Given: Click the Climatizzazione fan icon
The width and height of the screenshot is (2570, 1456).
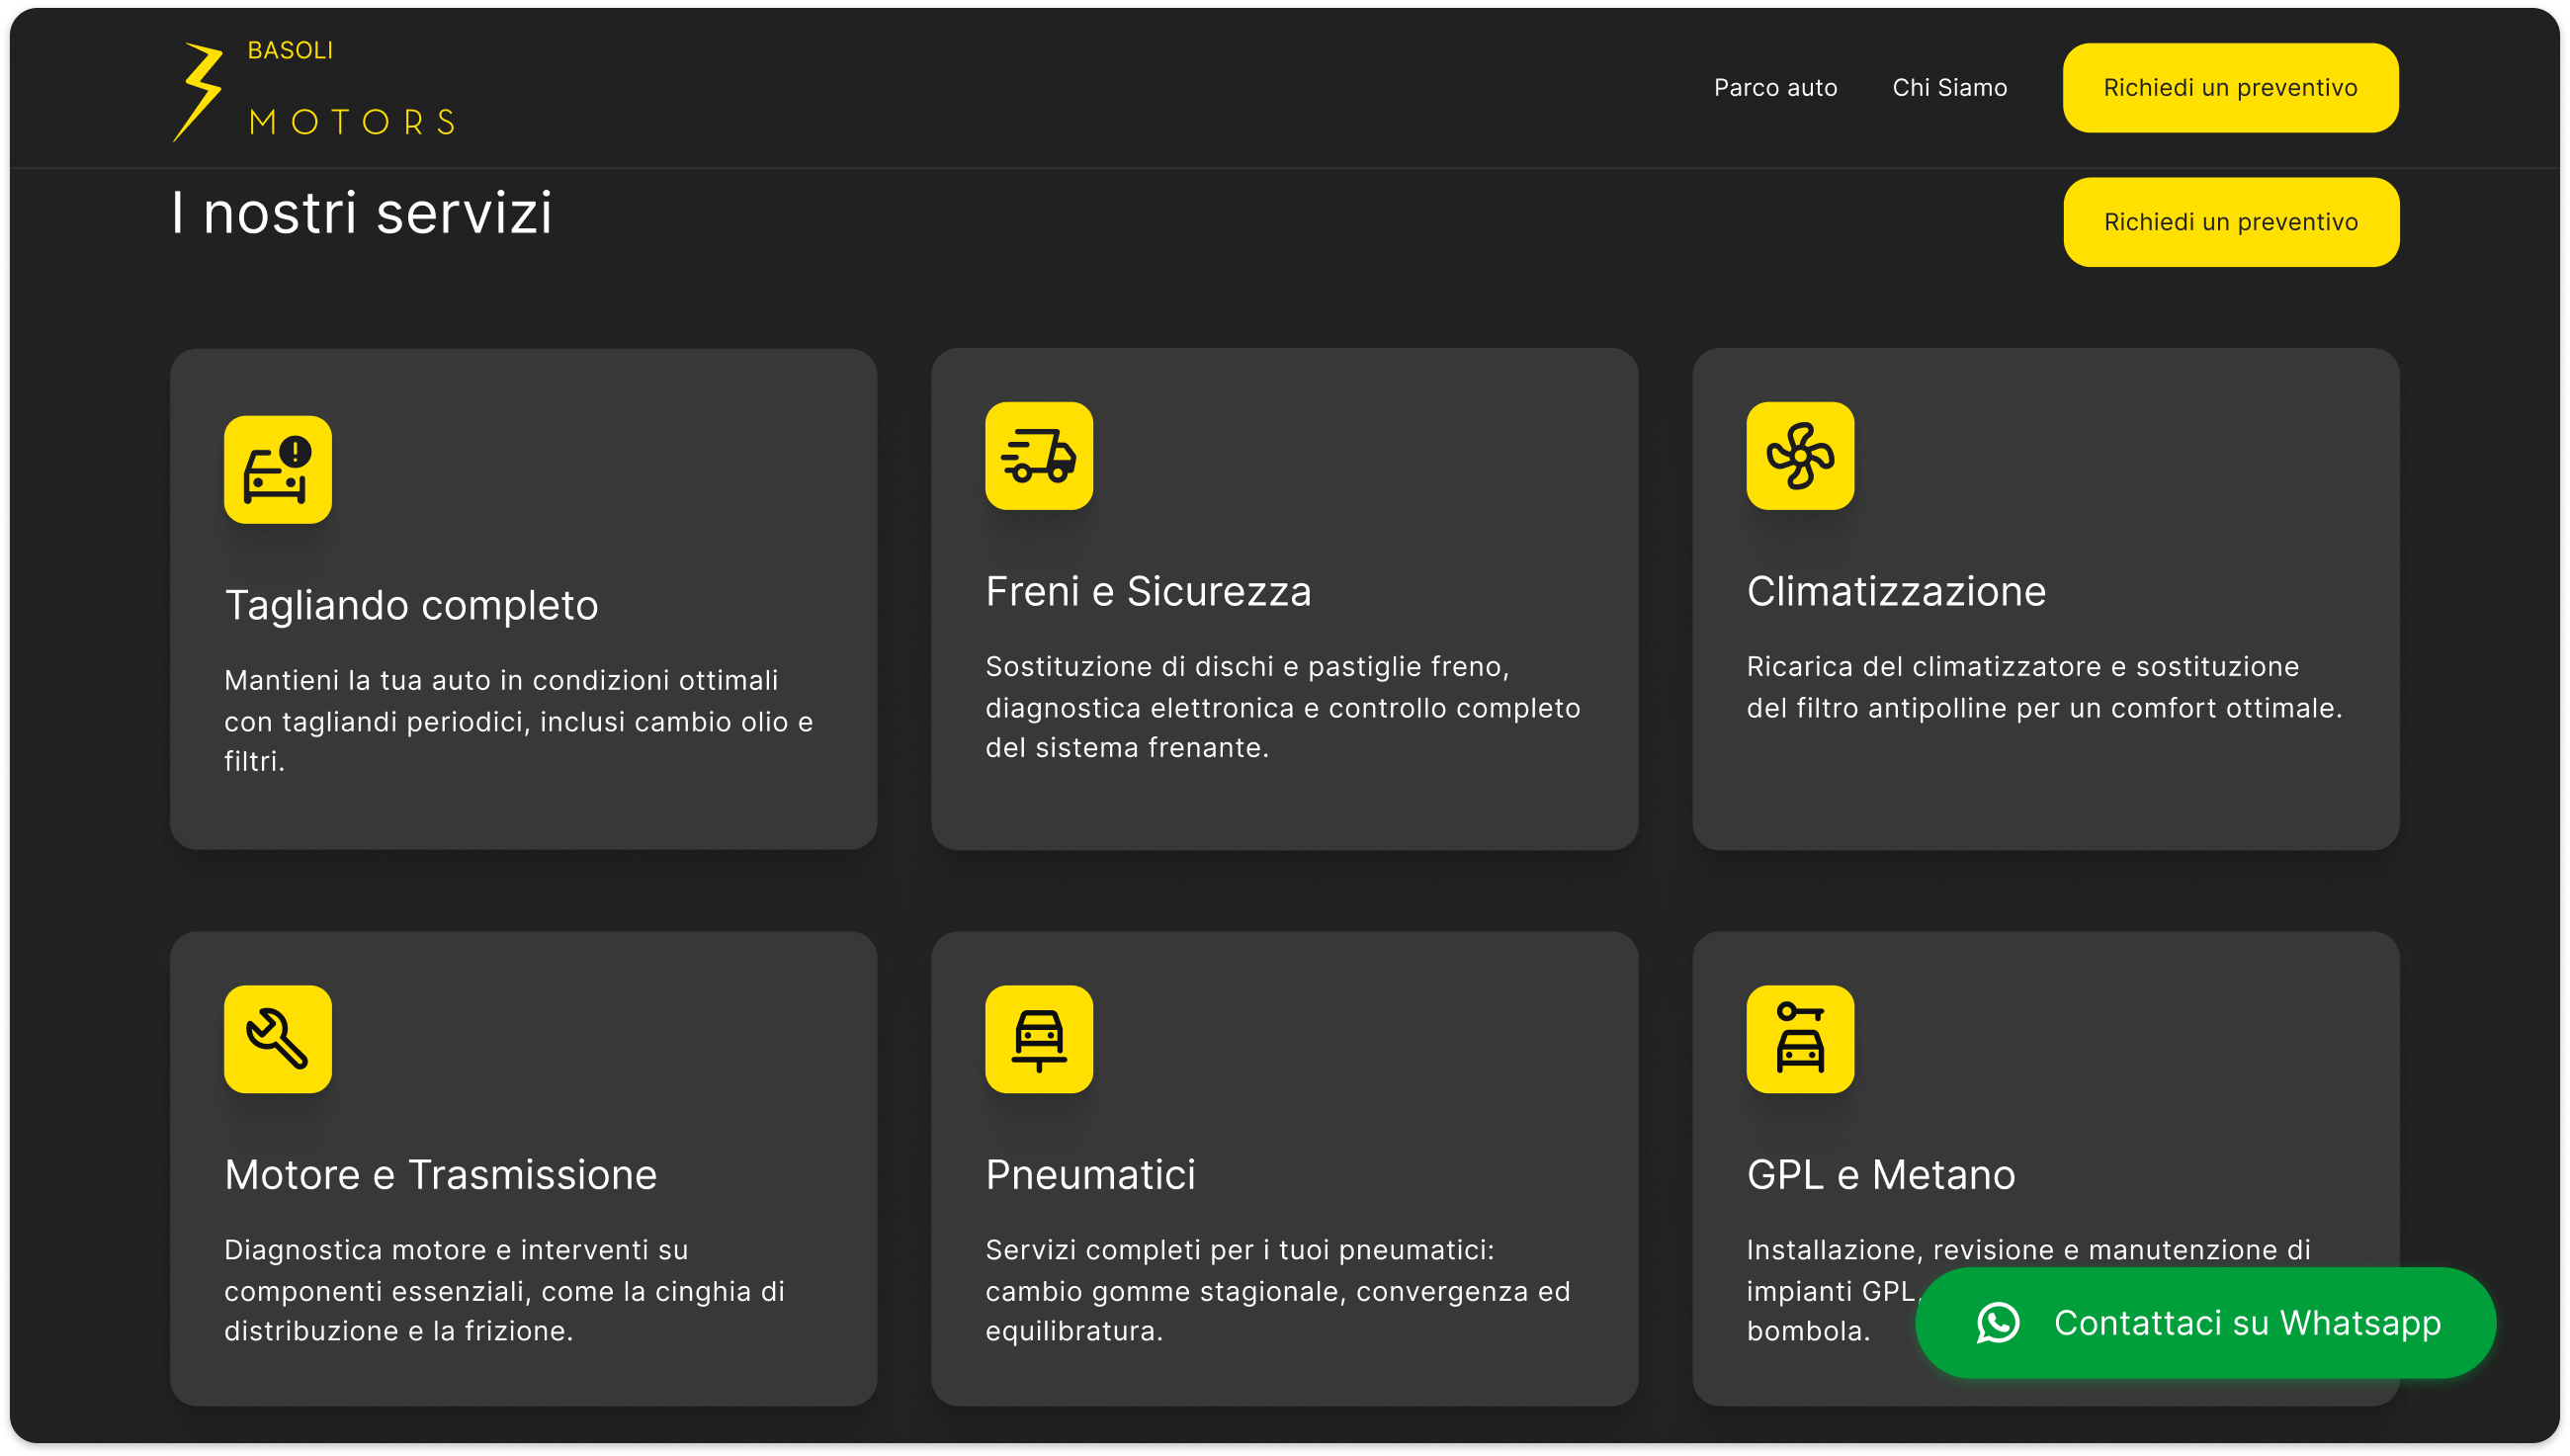Looking at the screenshot, I should 1800,456.
